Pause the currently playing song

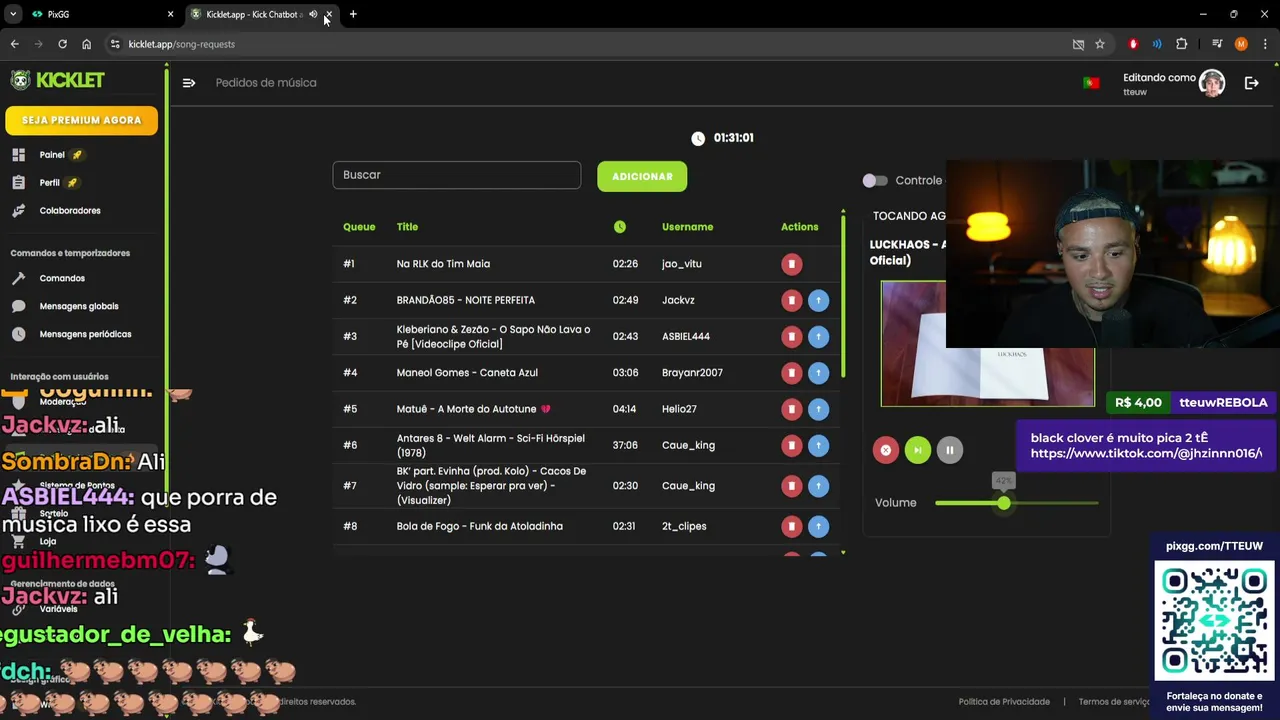[x=949, y=450]
